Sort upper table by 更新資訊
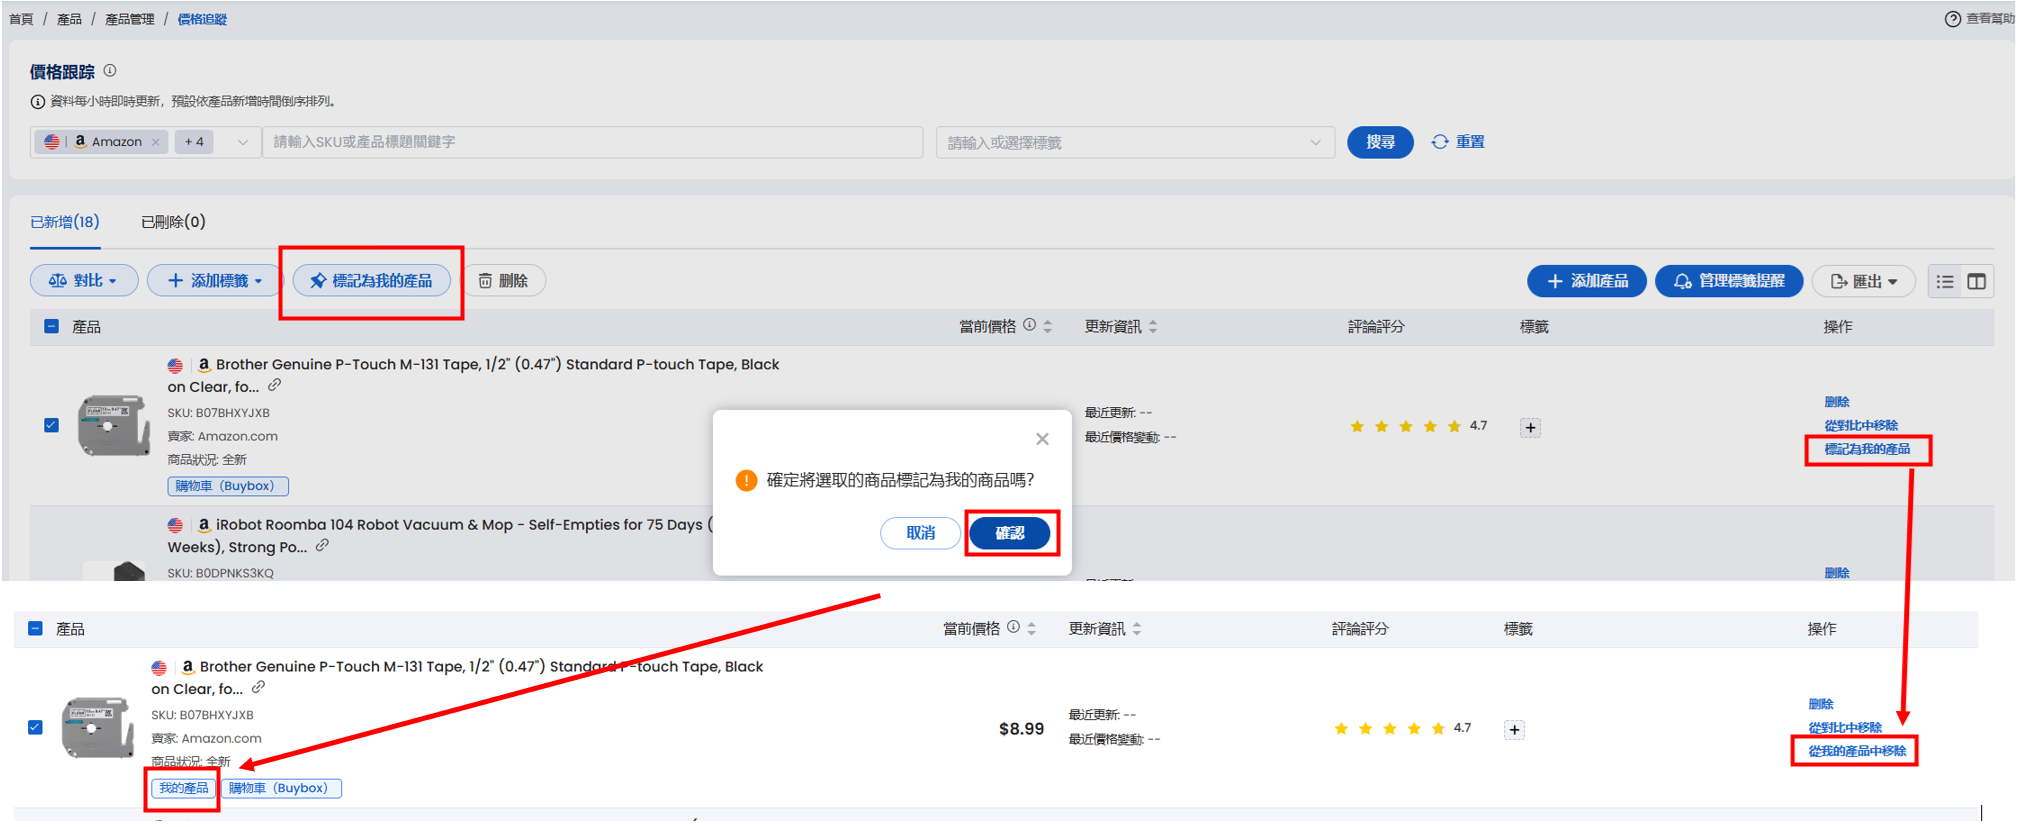Image resolution: width=2019 pixels, height=827 pixels. (x=1153, y=326)
